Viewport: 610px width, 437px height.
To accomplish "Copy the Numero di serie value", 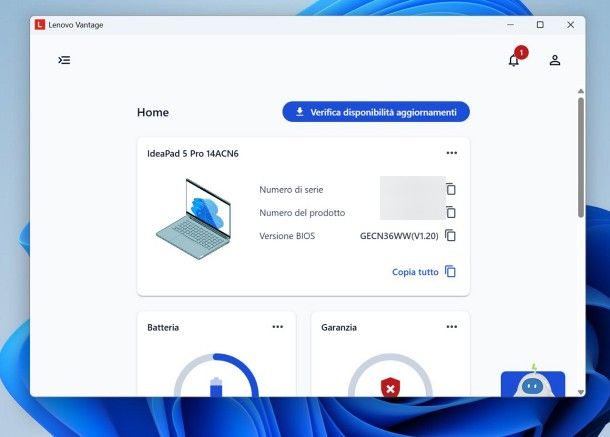I will (x=451, y=189).
